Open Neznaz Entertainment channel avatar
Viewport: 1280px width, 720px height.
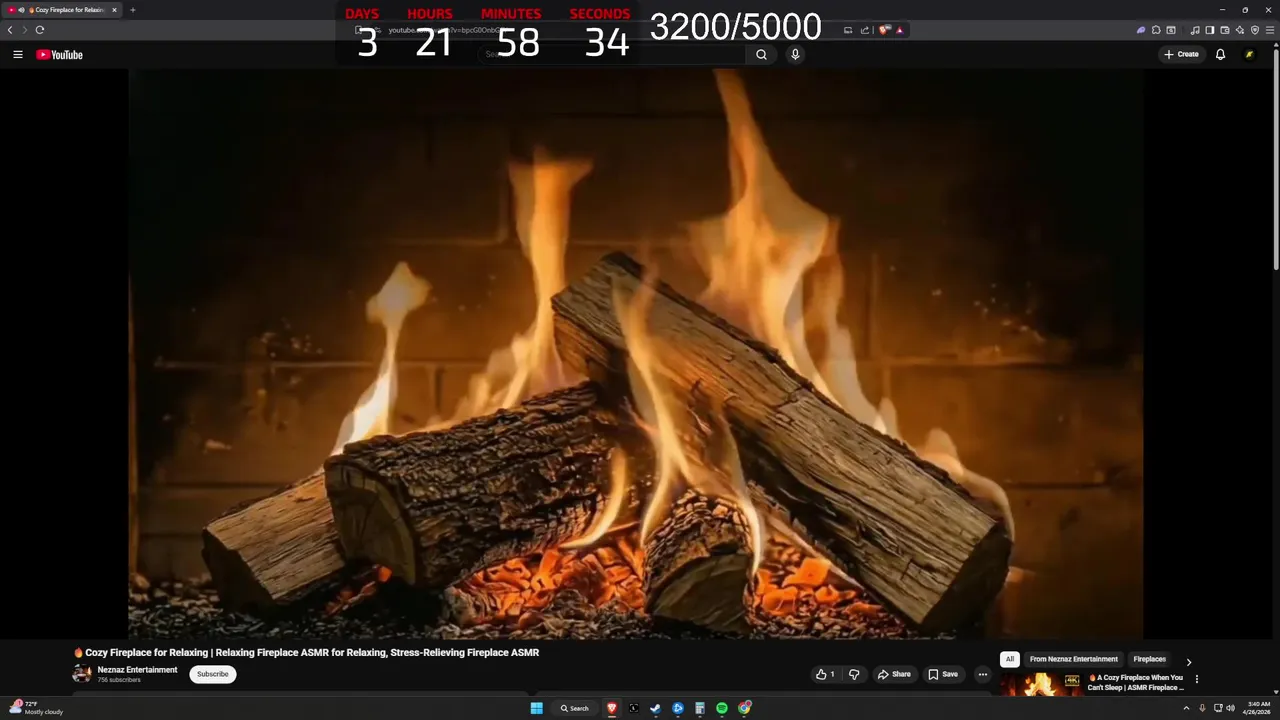point(82,673)
